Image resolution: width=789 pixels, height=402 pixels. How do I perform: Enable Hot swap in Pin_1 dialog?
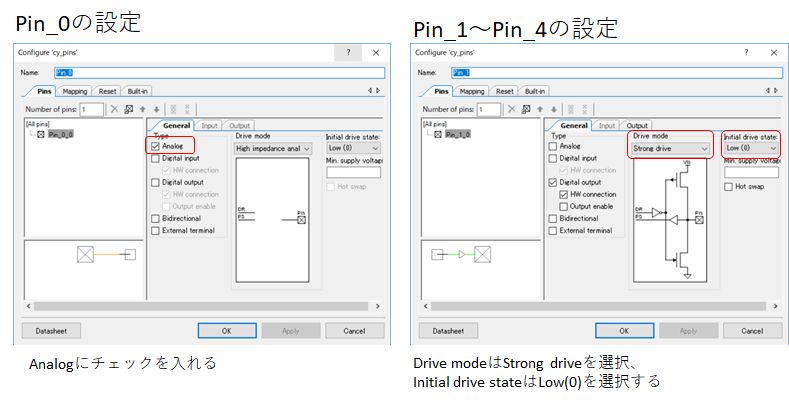[729, 187]
